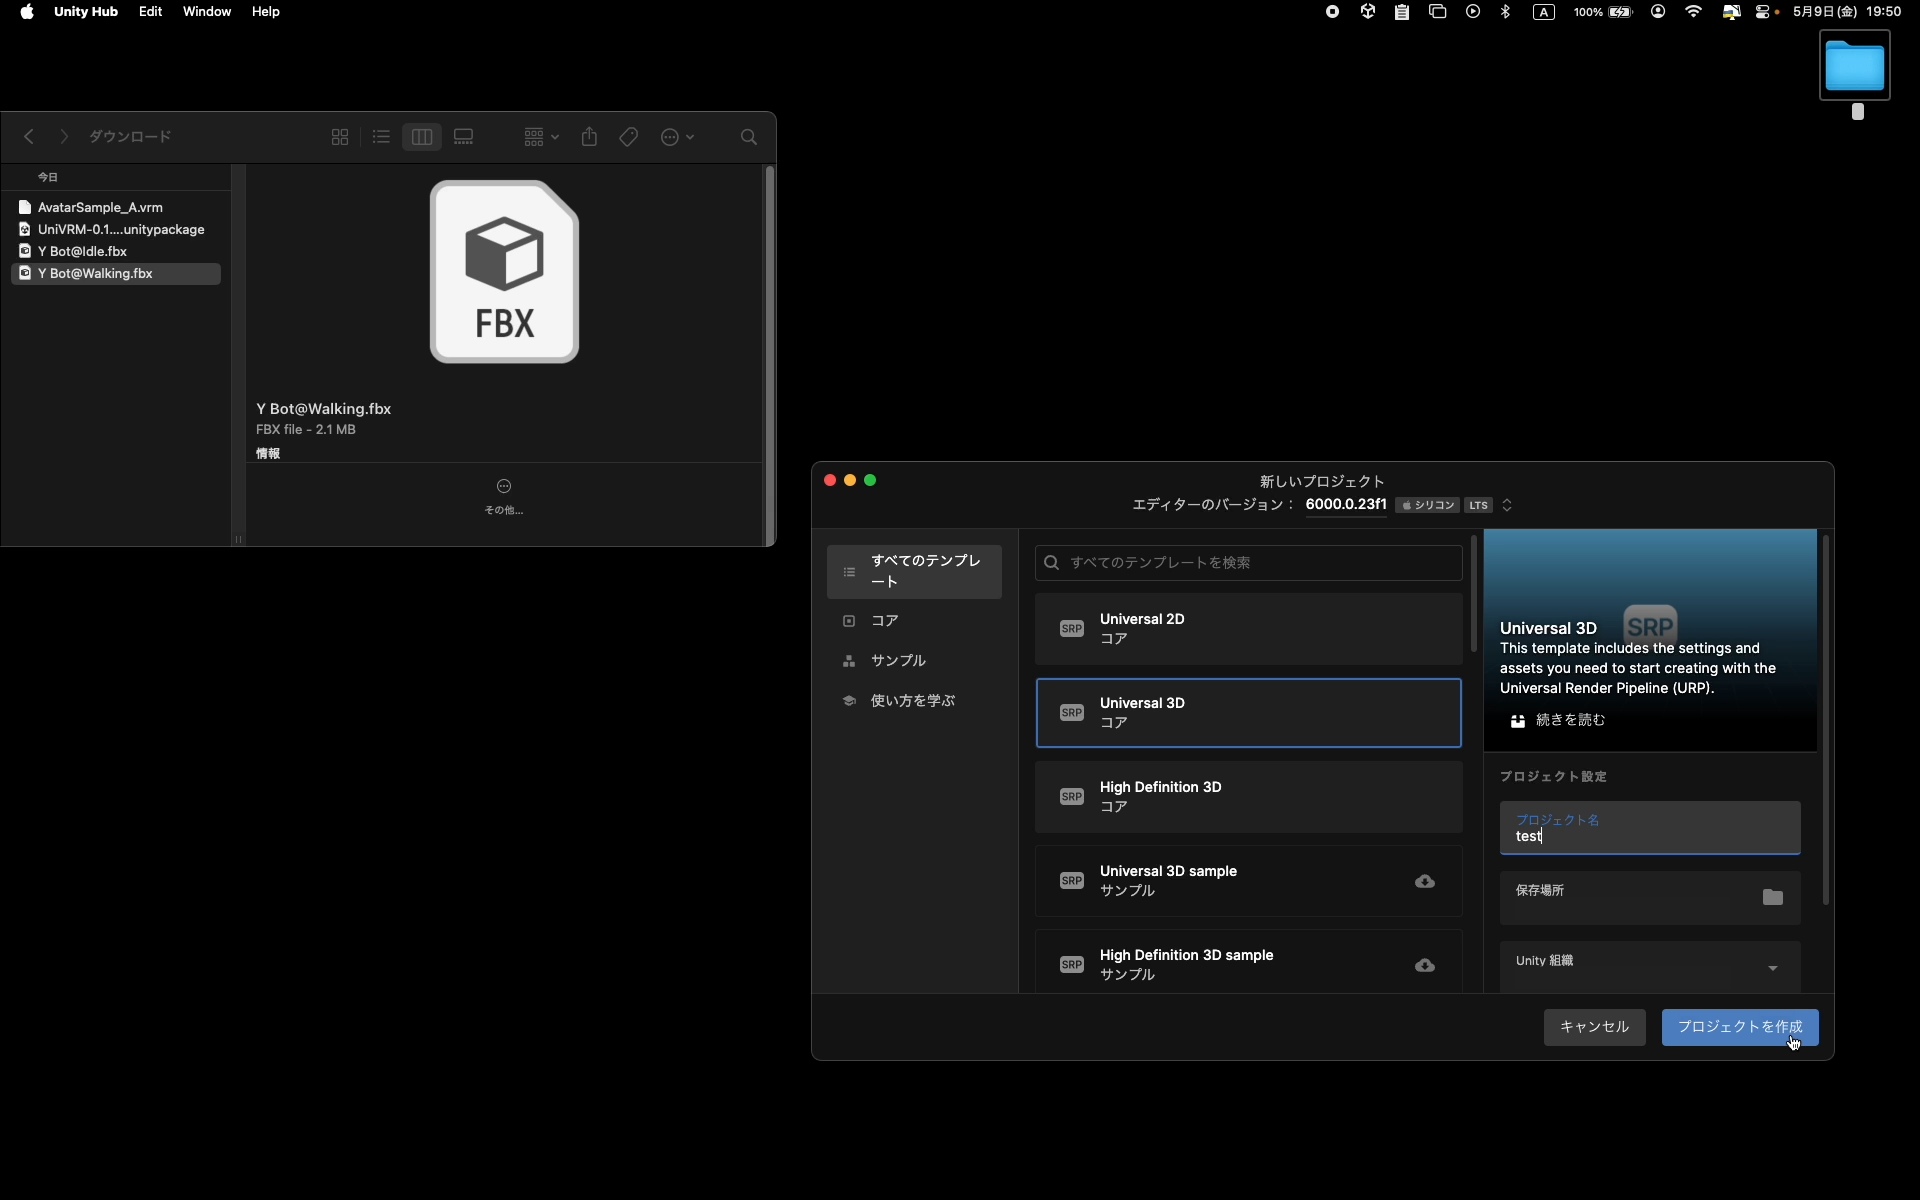
Task: Open the 使い方を学ぶ category
Action: pyautogui.click(x=914, y=701)
